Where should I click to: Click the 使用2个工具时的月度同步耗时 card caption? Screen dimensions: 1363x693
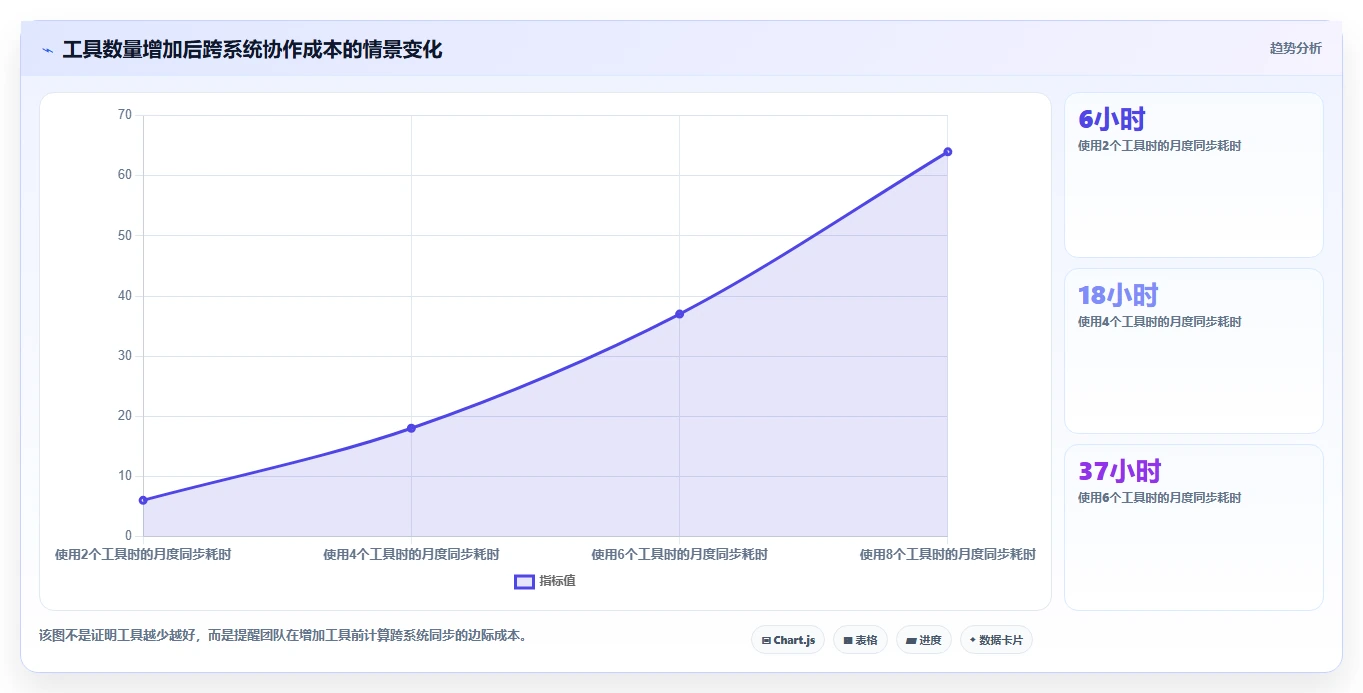pos(1159,146)
